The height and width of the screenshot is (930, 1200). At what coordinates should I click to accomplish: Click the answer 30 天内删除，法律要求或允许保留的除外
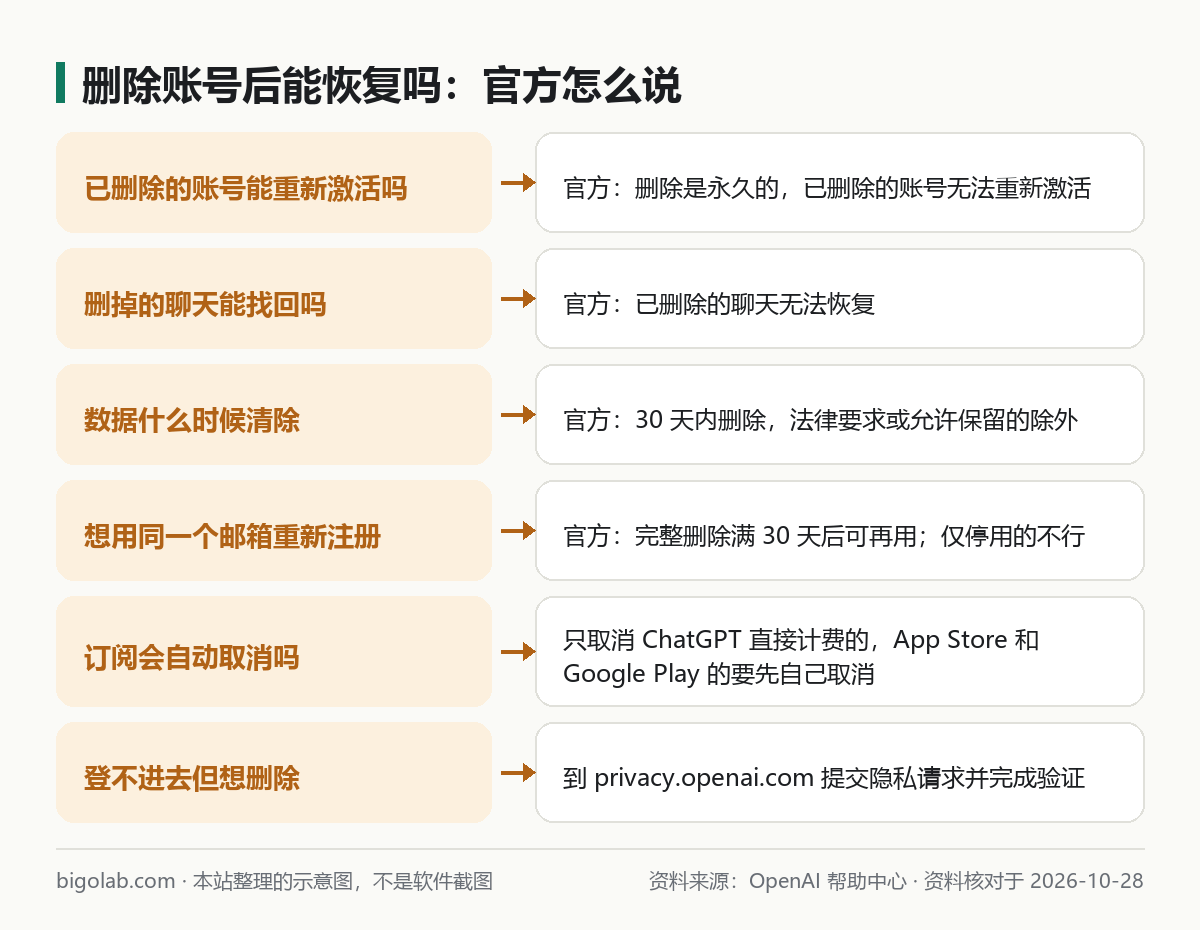tap(840, 415)
